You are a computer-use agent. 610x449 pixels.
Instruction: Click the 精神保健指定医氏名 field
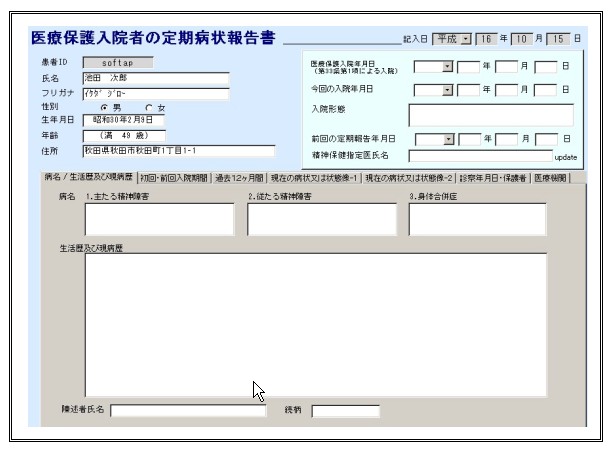480,156
